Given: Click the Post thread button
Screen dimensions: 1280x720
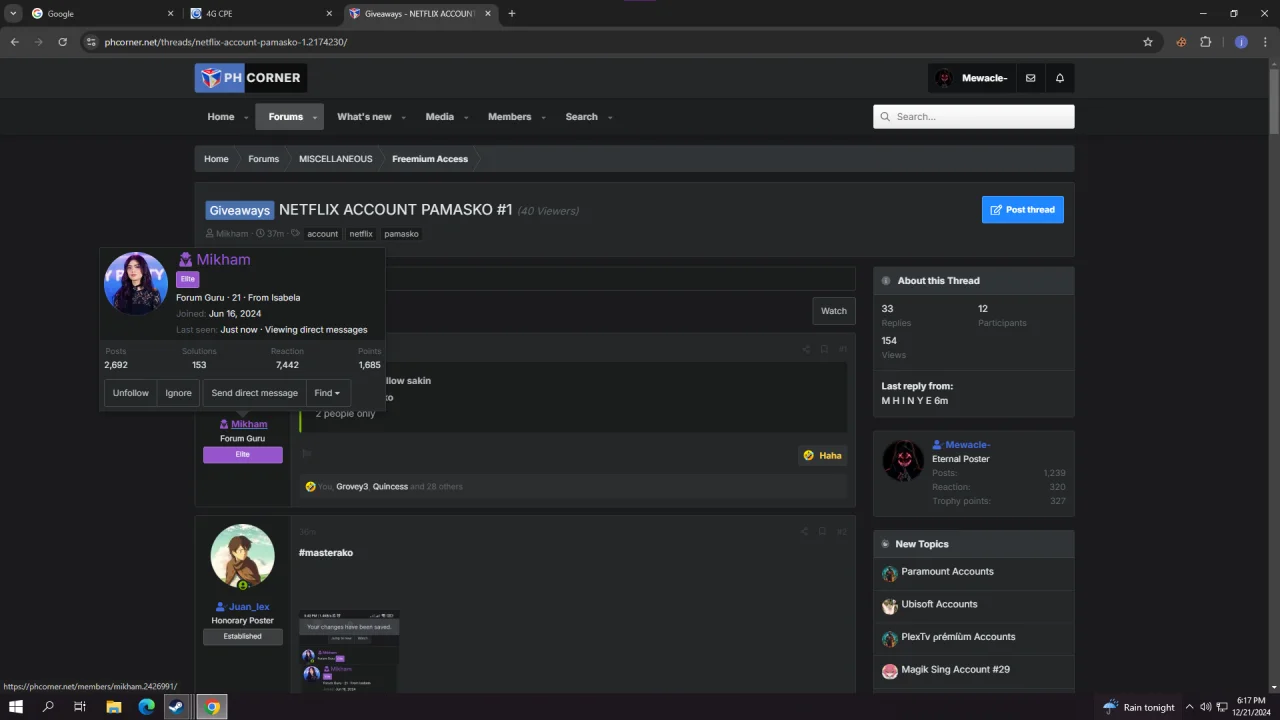Looking at the screenshot, I should [x=1023, y=210].
